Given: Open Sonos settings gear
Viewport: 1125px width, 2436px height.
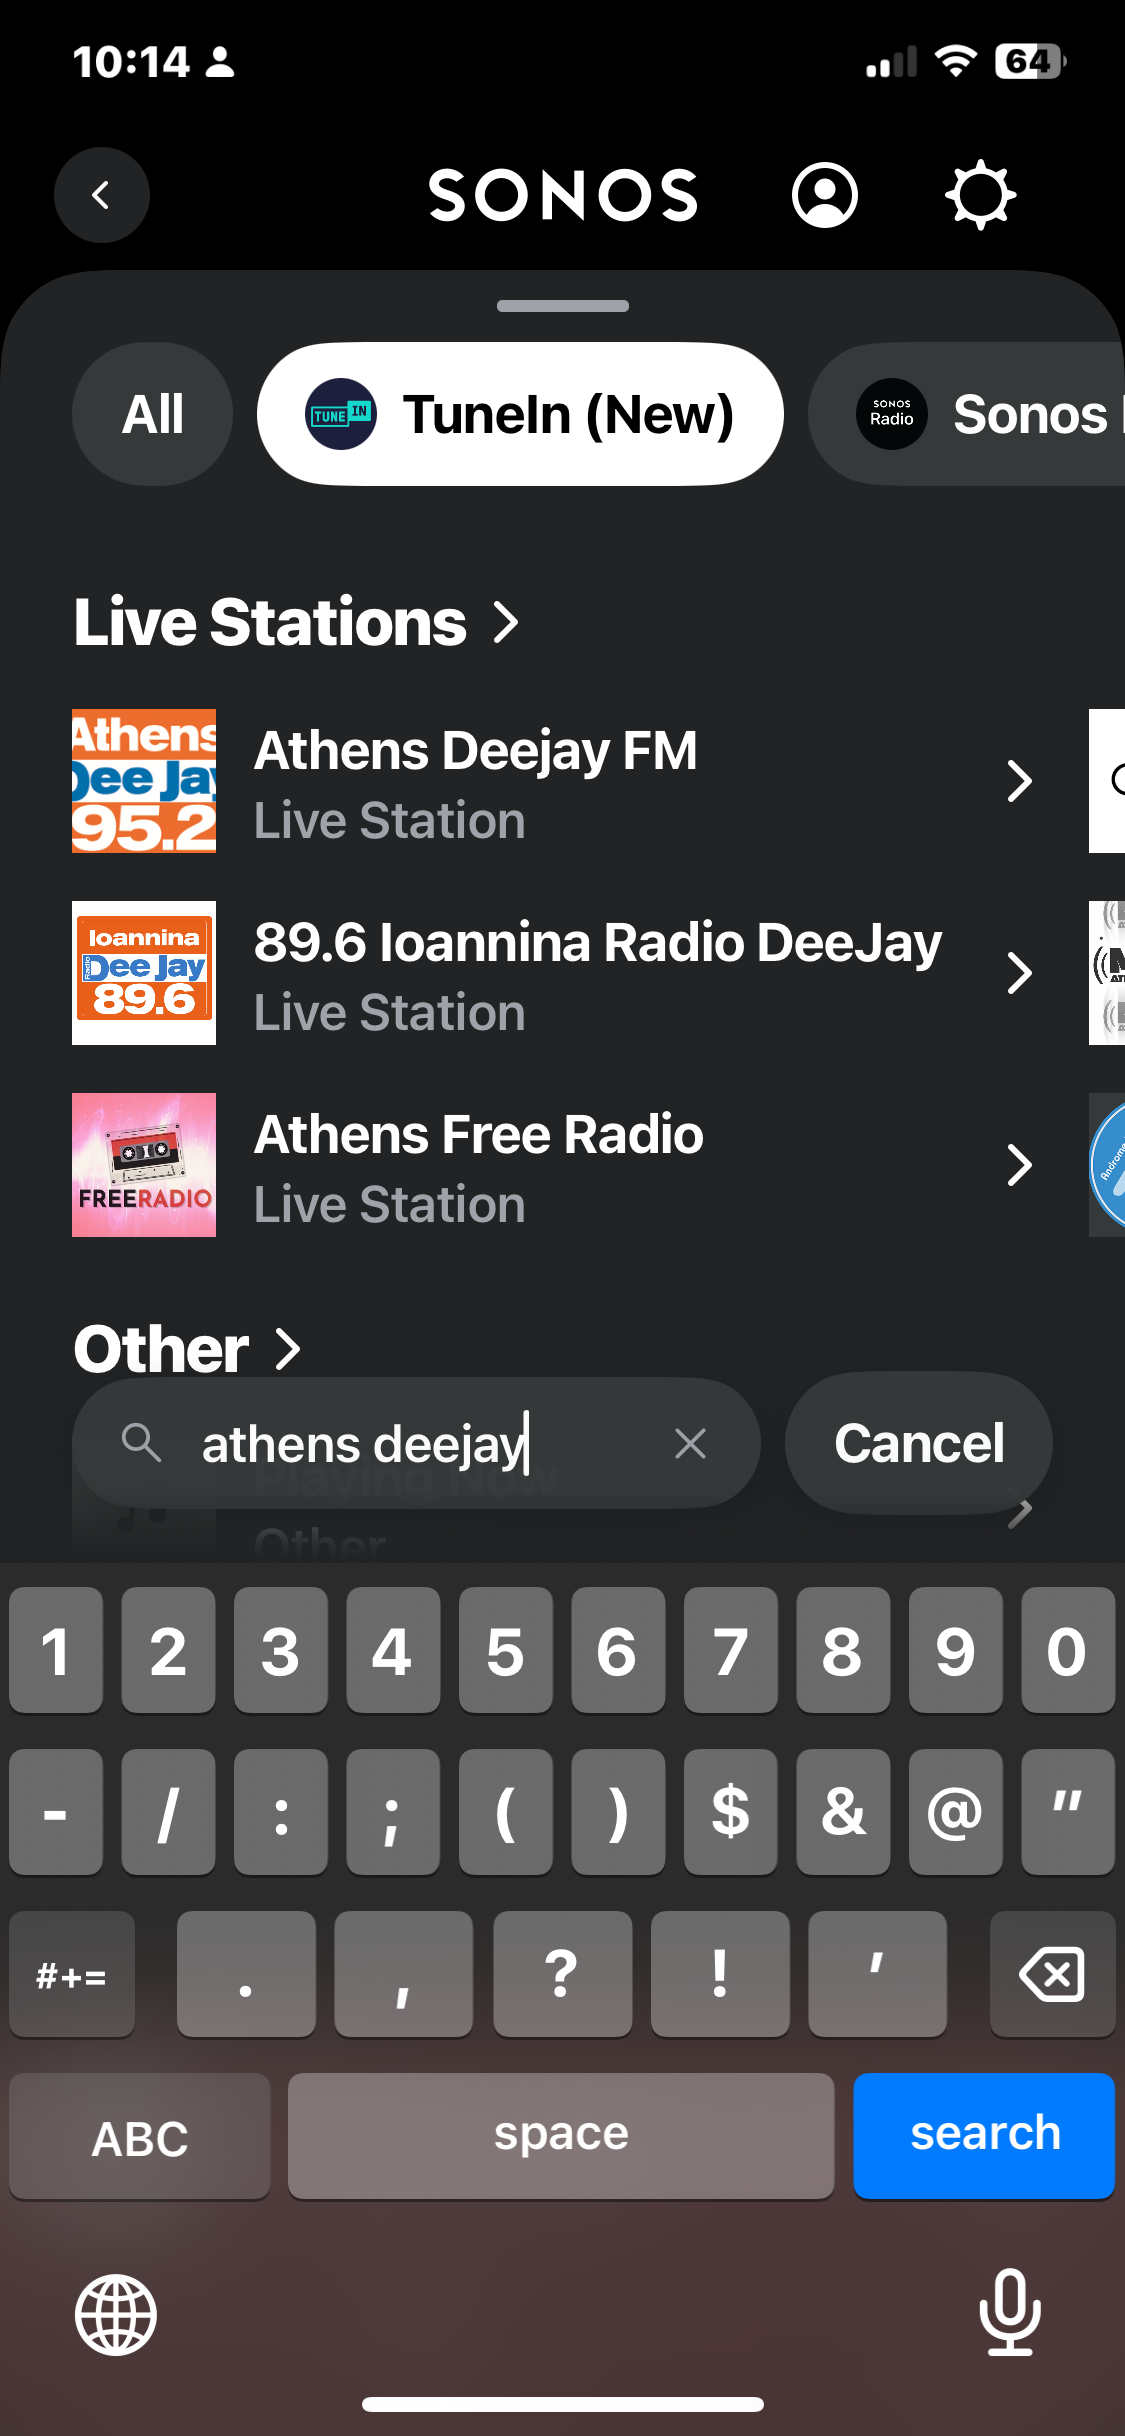Looking at the screenshot, I should pyautogui.click(x=980, y=195).
